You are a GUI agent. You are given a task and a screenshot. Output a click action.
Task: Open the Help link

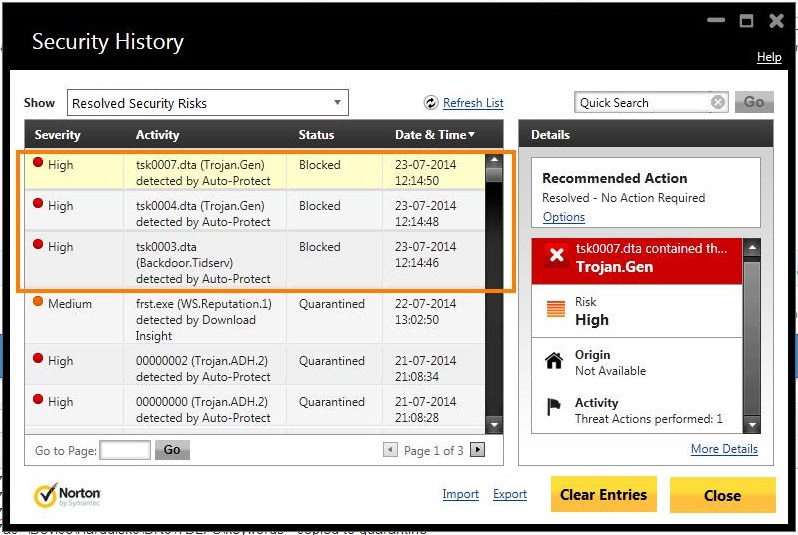pos(769,57)
